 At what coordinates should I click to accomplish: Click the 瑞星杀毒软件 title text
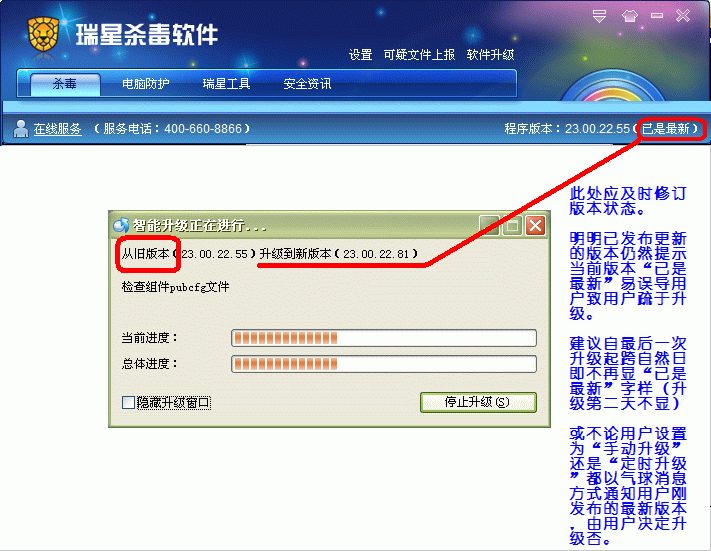[146, 34]
